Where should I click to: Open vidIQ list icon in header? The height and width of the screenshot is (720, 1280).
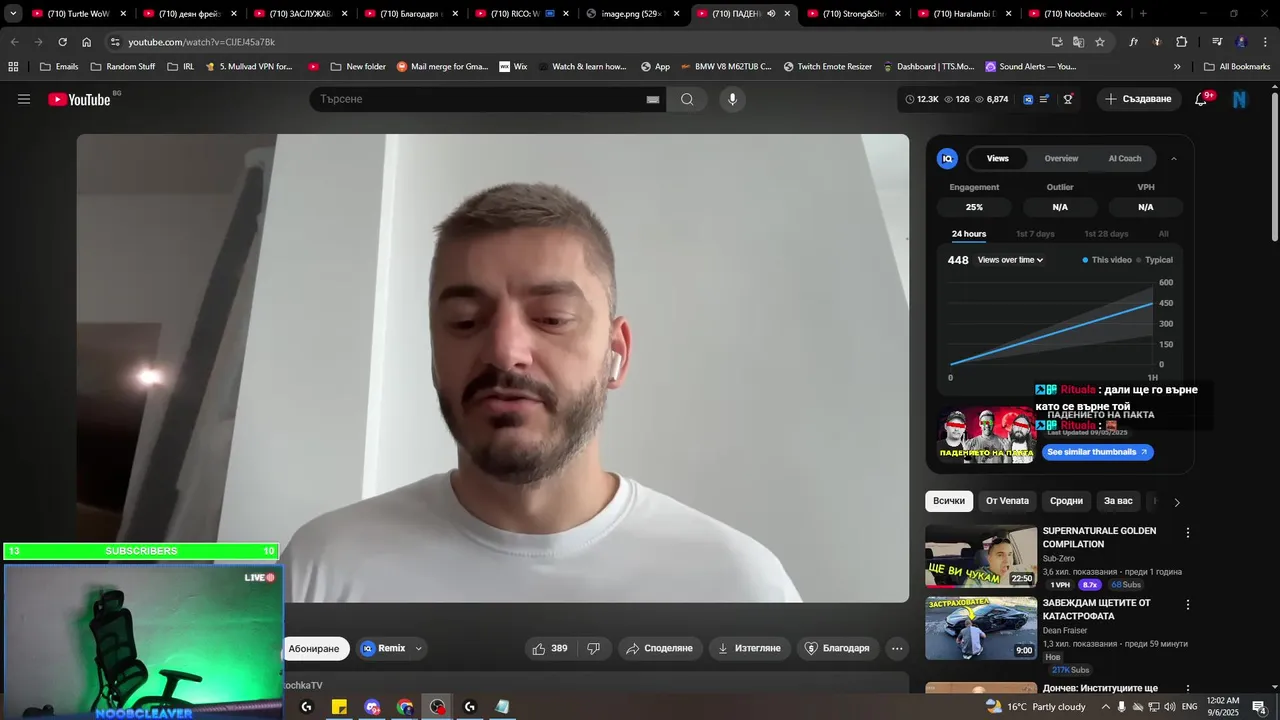tap(1045, 99)
